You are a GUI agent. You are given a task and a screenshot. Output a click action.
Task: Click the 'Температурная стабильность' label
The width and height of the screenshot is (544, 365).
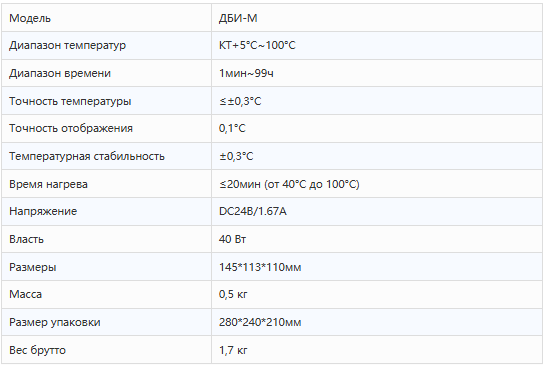pyautogui.click(x=87, y=156)
